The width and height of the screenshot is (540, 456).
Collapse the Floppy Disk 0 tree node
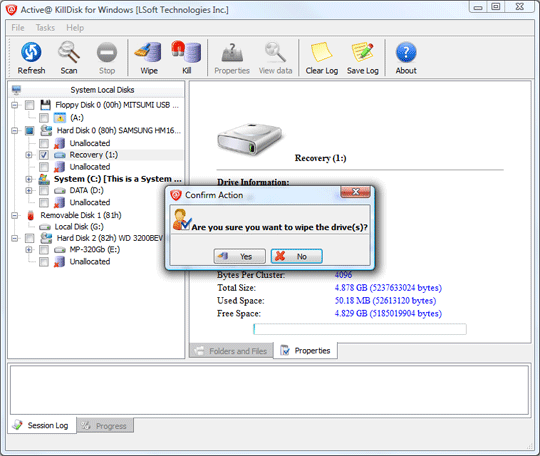pos(14,105)
